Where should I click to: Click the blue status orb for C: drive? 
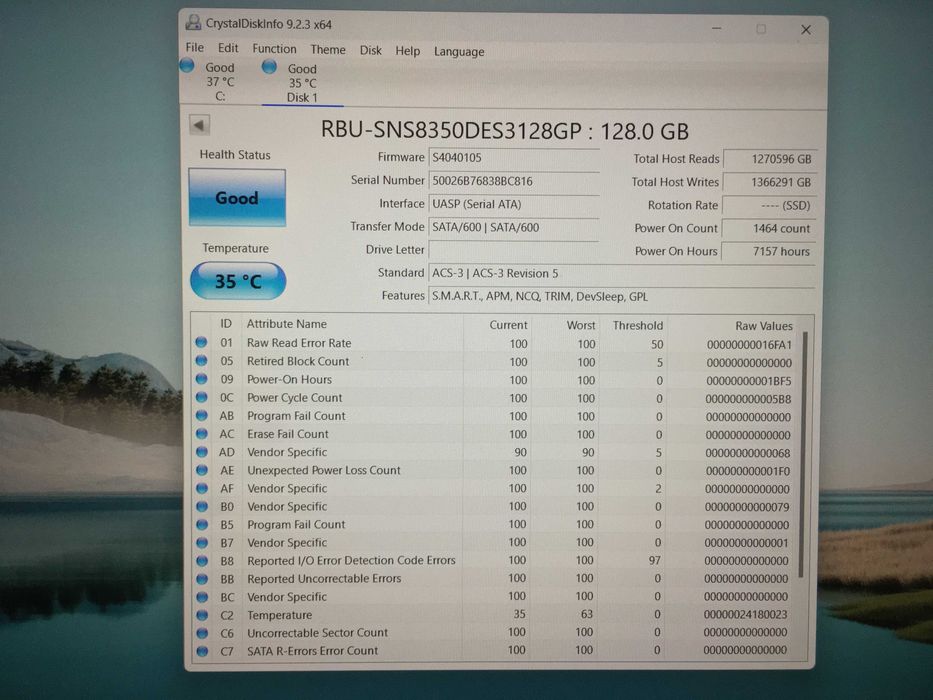pyautogui.click(x=187, y=65)
